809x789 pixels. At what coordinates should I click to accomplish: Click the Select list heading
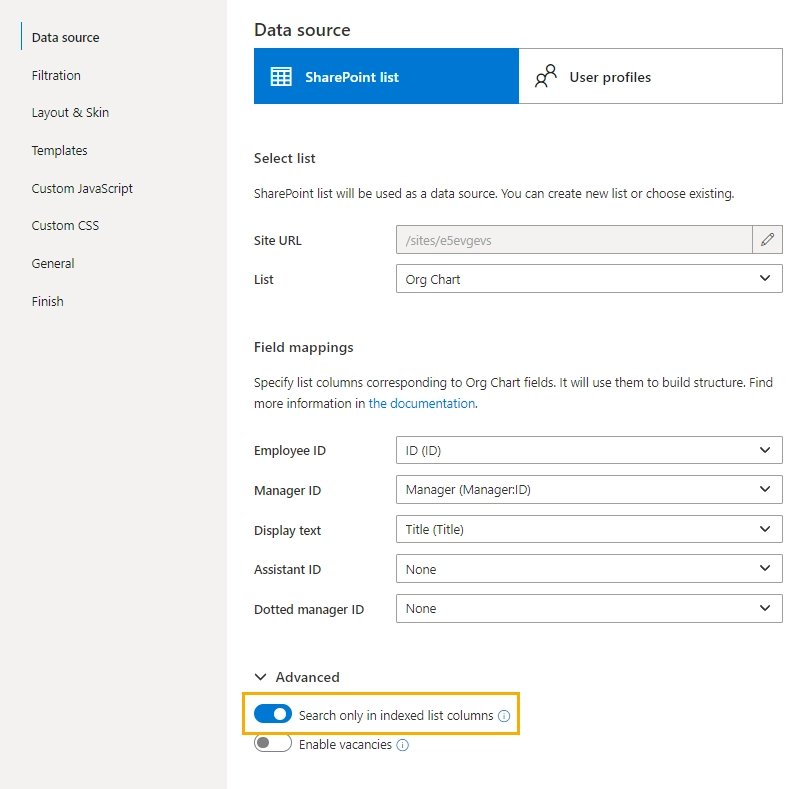(x=284, y=158)
